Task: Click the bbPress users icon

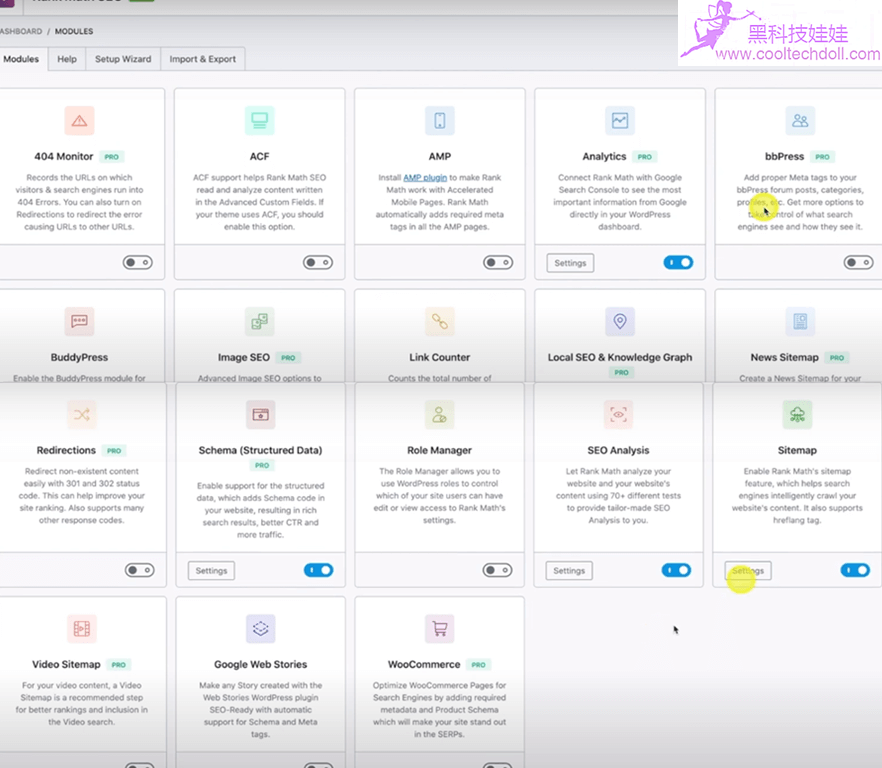Action: 800,120
